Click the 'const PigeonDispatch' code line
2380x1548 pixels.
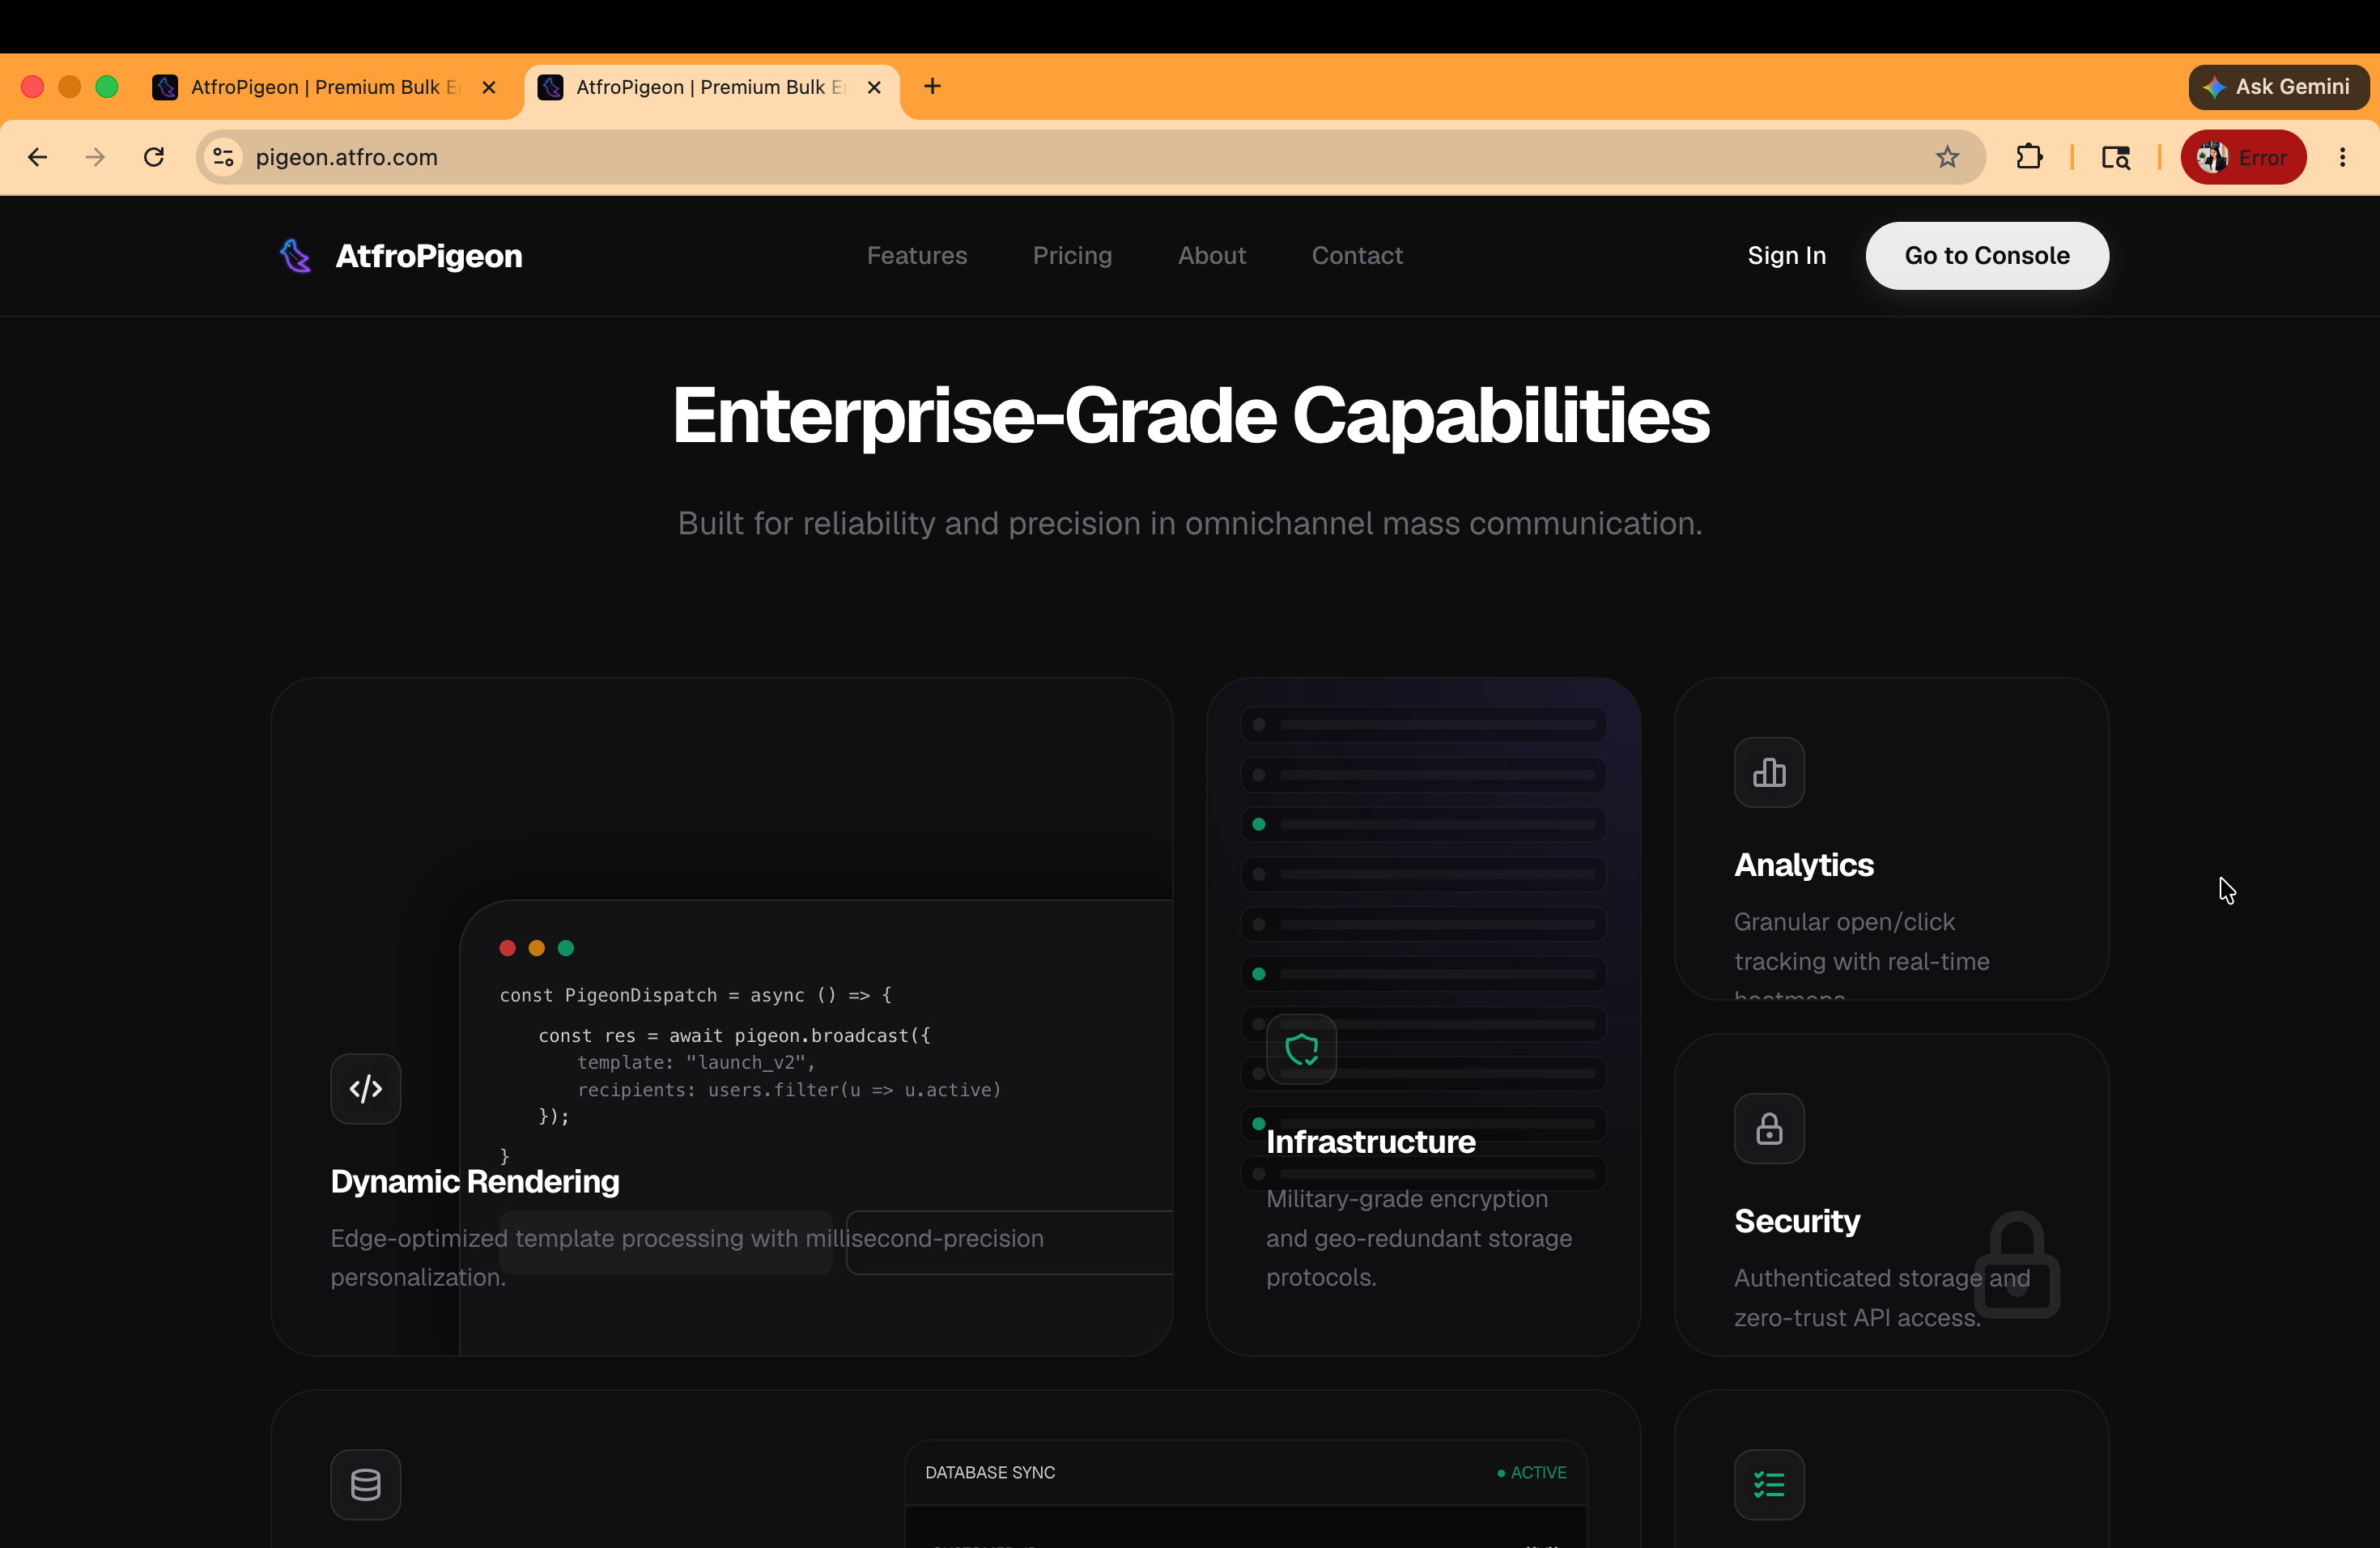695,996
